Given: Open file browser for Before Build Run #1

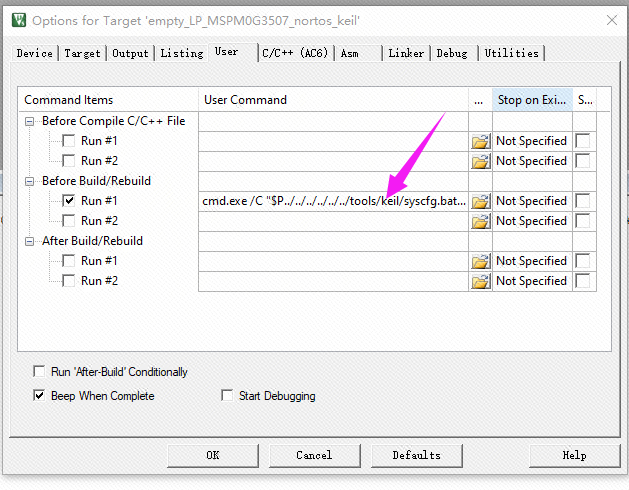Looking at the screenshot, I should point(481,201).
